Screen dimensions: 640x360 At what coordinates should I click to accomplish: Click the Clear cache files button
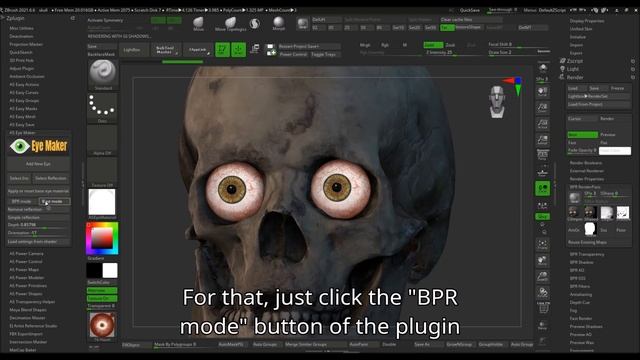coord(471,19)
